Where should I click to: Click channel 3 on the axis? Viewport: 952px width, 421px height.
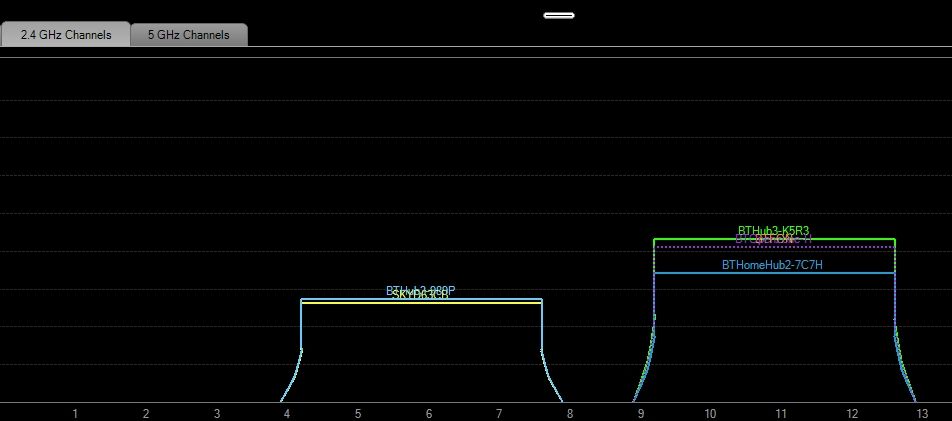pyautogui.click(x=217, y=414)
